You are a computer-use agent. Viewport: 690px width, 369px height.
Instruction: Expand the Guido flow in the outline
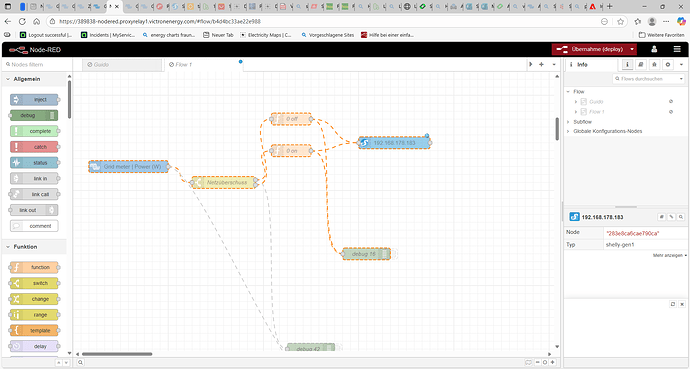tap(576, 102)
